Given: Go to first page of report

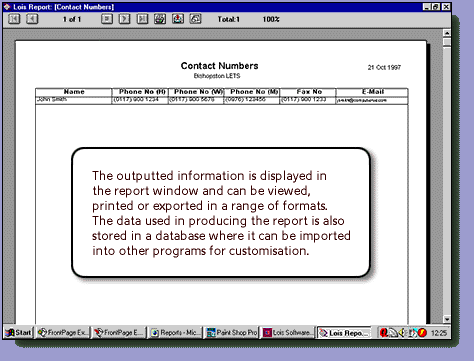Looking at the screenshot, I should pos(14,19).
